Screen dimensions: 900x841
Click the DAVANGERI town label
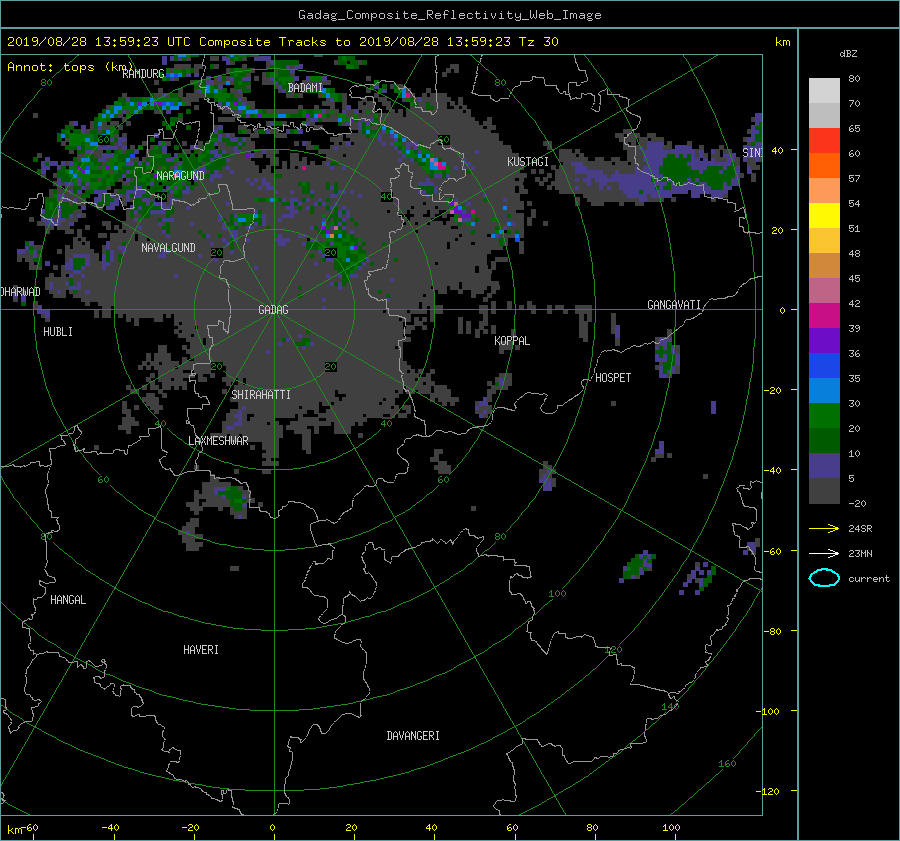pyautogui.click(x=413, y=736)
